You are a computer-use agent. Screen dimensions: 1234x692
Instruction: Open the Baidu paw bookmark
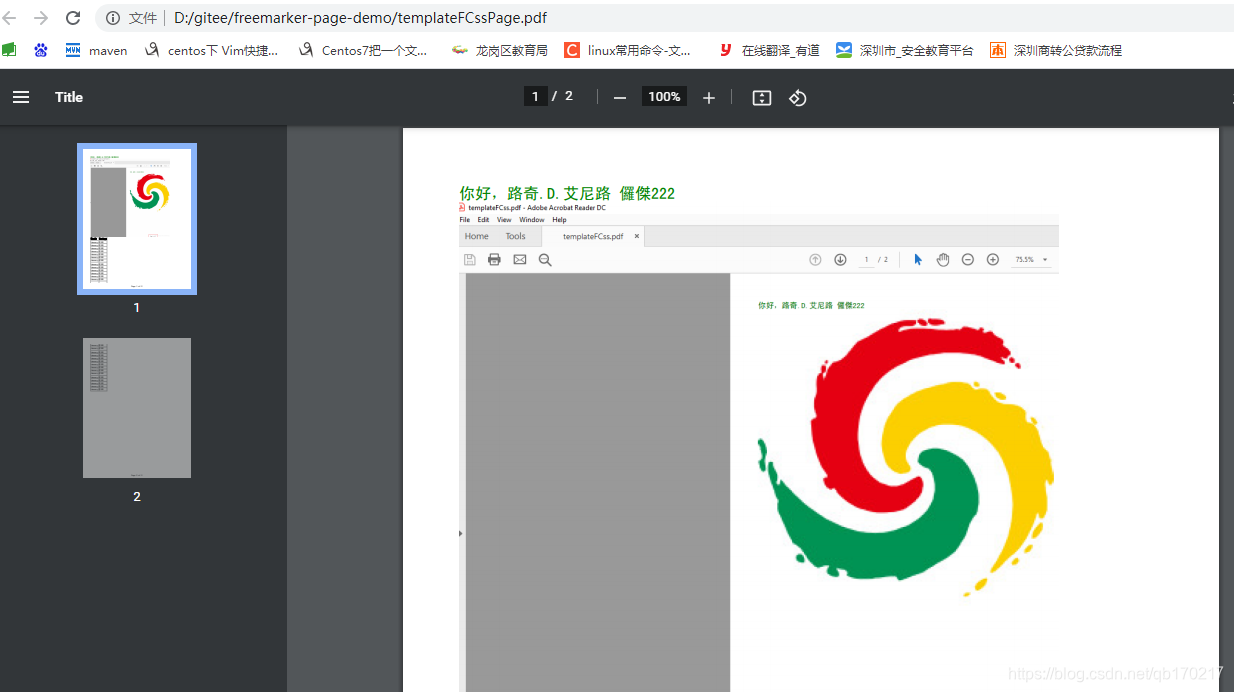coord(40,50)
